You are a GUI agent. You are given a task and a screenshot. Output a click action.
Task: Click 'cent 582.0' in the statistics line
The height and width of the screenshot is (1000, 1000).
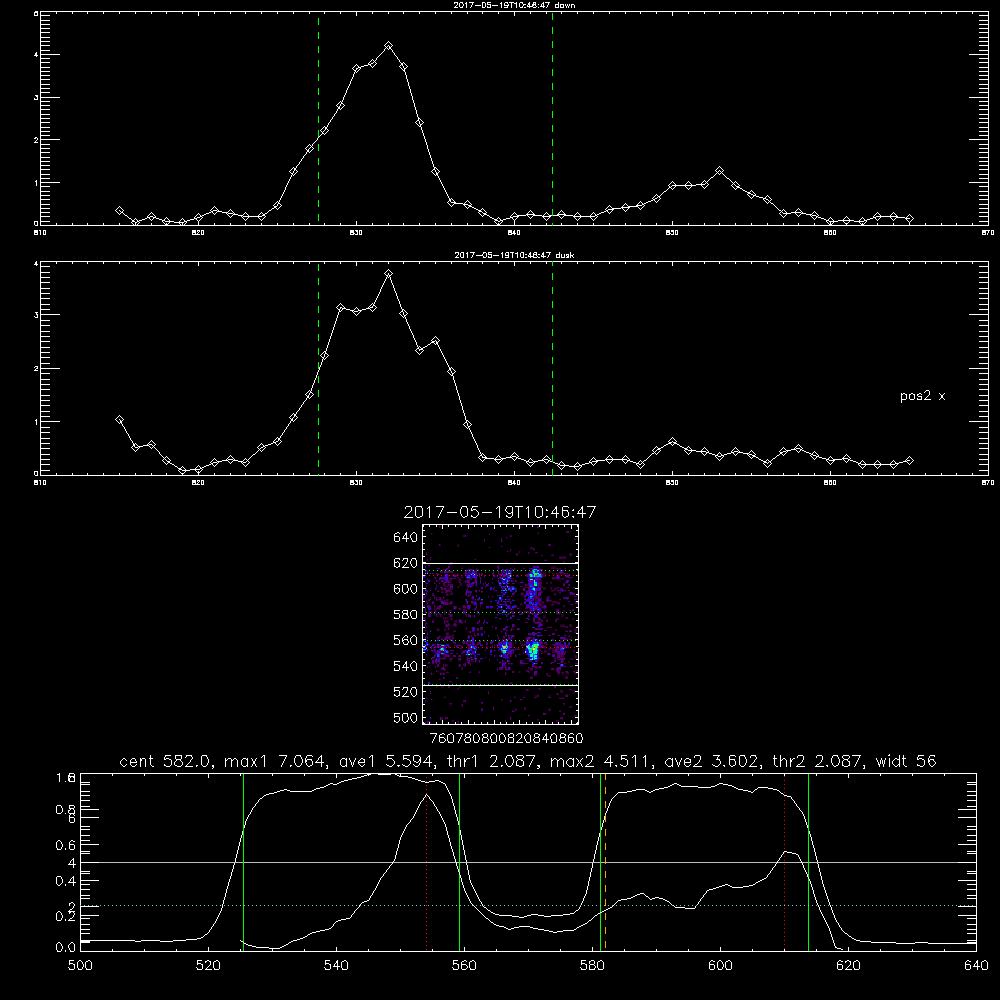165,761
